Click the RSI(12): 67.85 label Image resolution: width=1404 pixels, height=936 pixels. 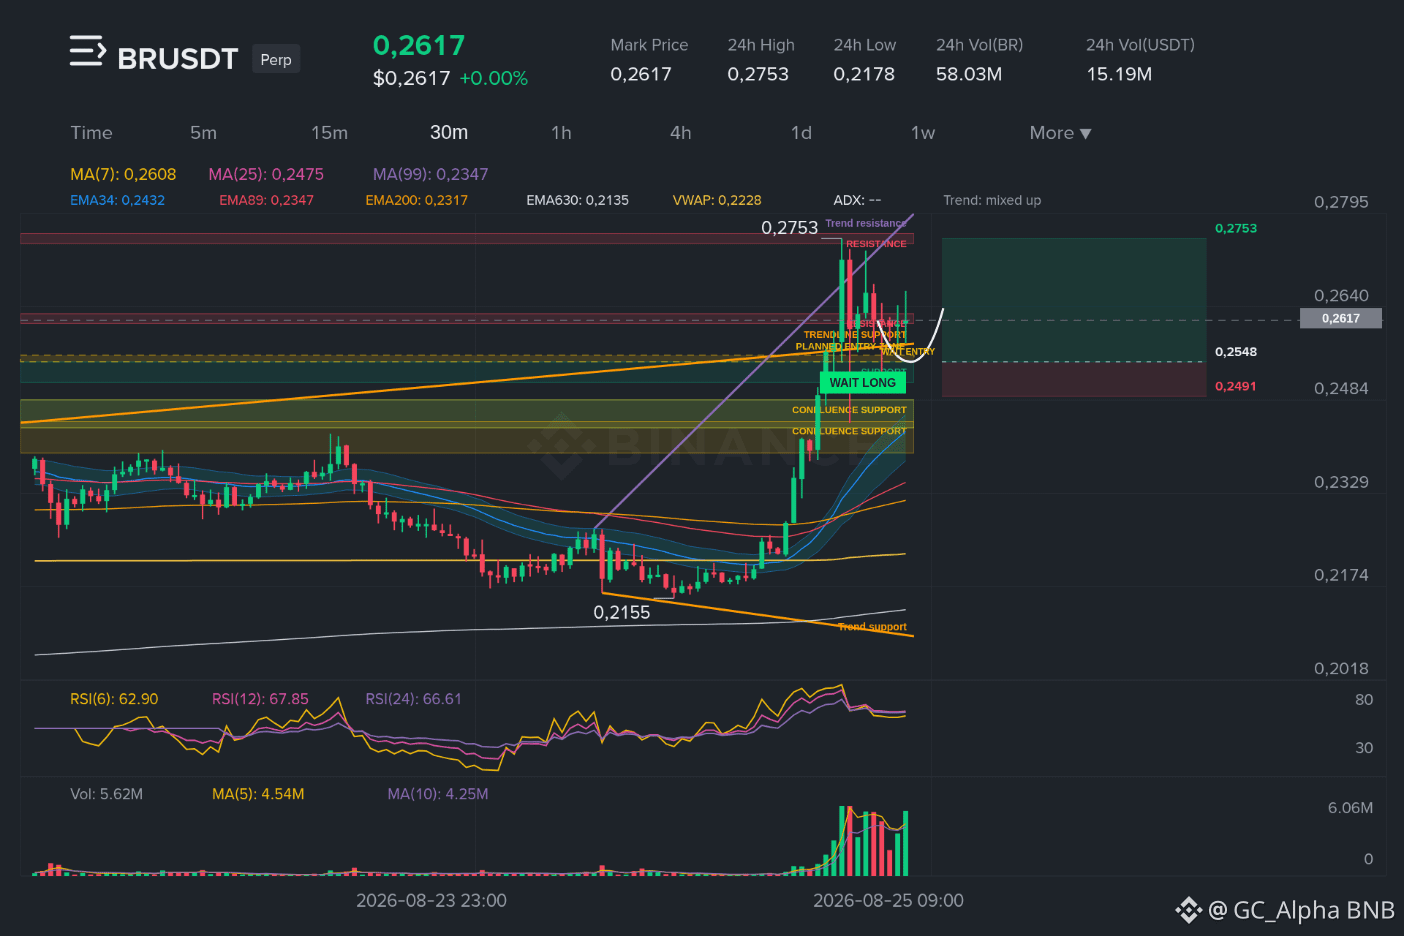(x=260, y=699)
